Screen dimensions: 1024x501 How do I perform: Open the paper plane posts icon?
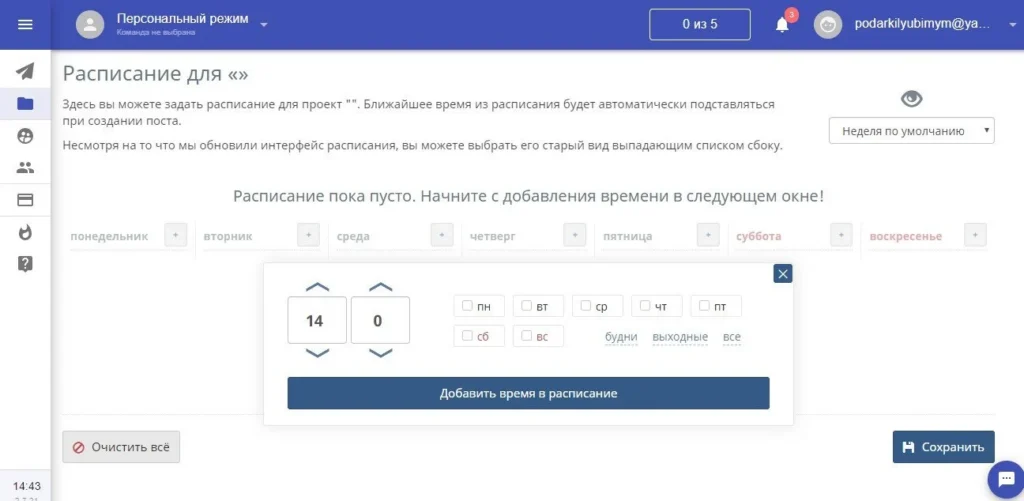(25, 71)
